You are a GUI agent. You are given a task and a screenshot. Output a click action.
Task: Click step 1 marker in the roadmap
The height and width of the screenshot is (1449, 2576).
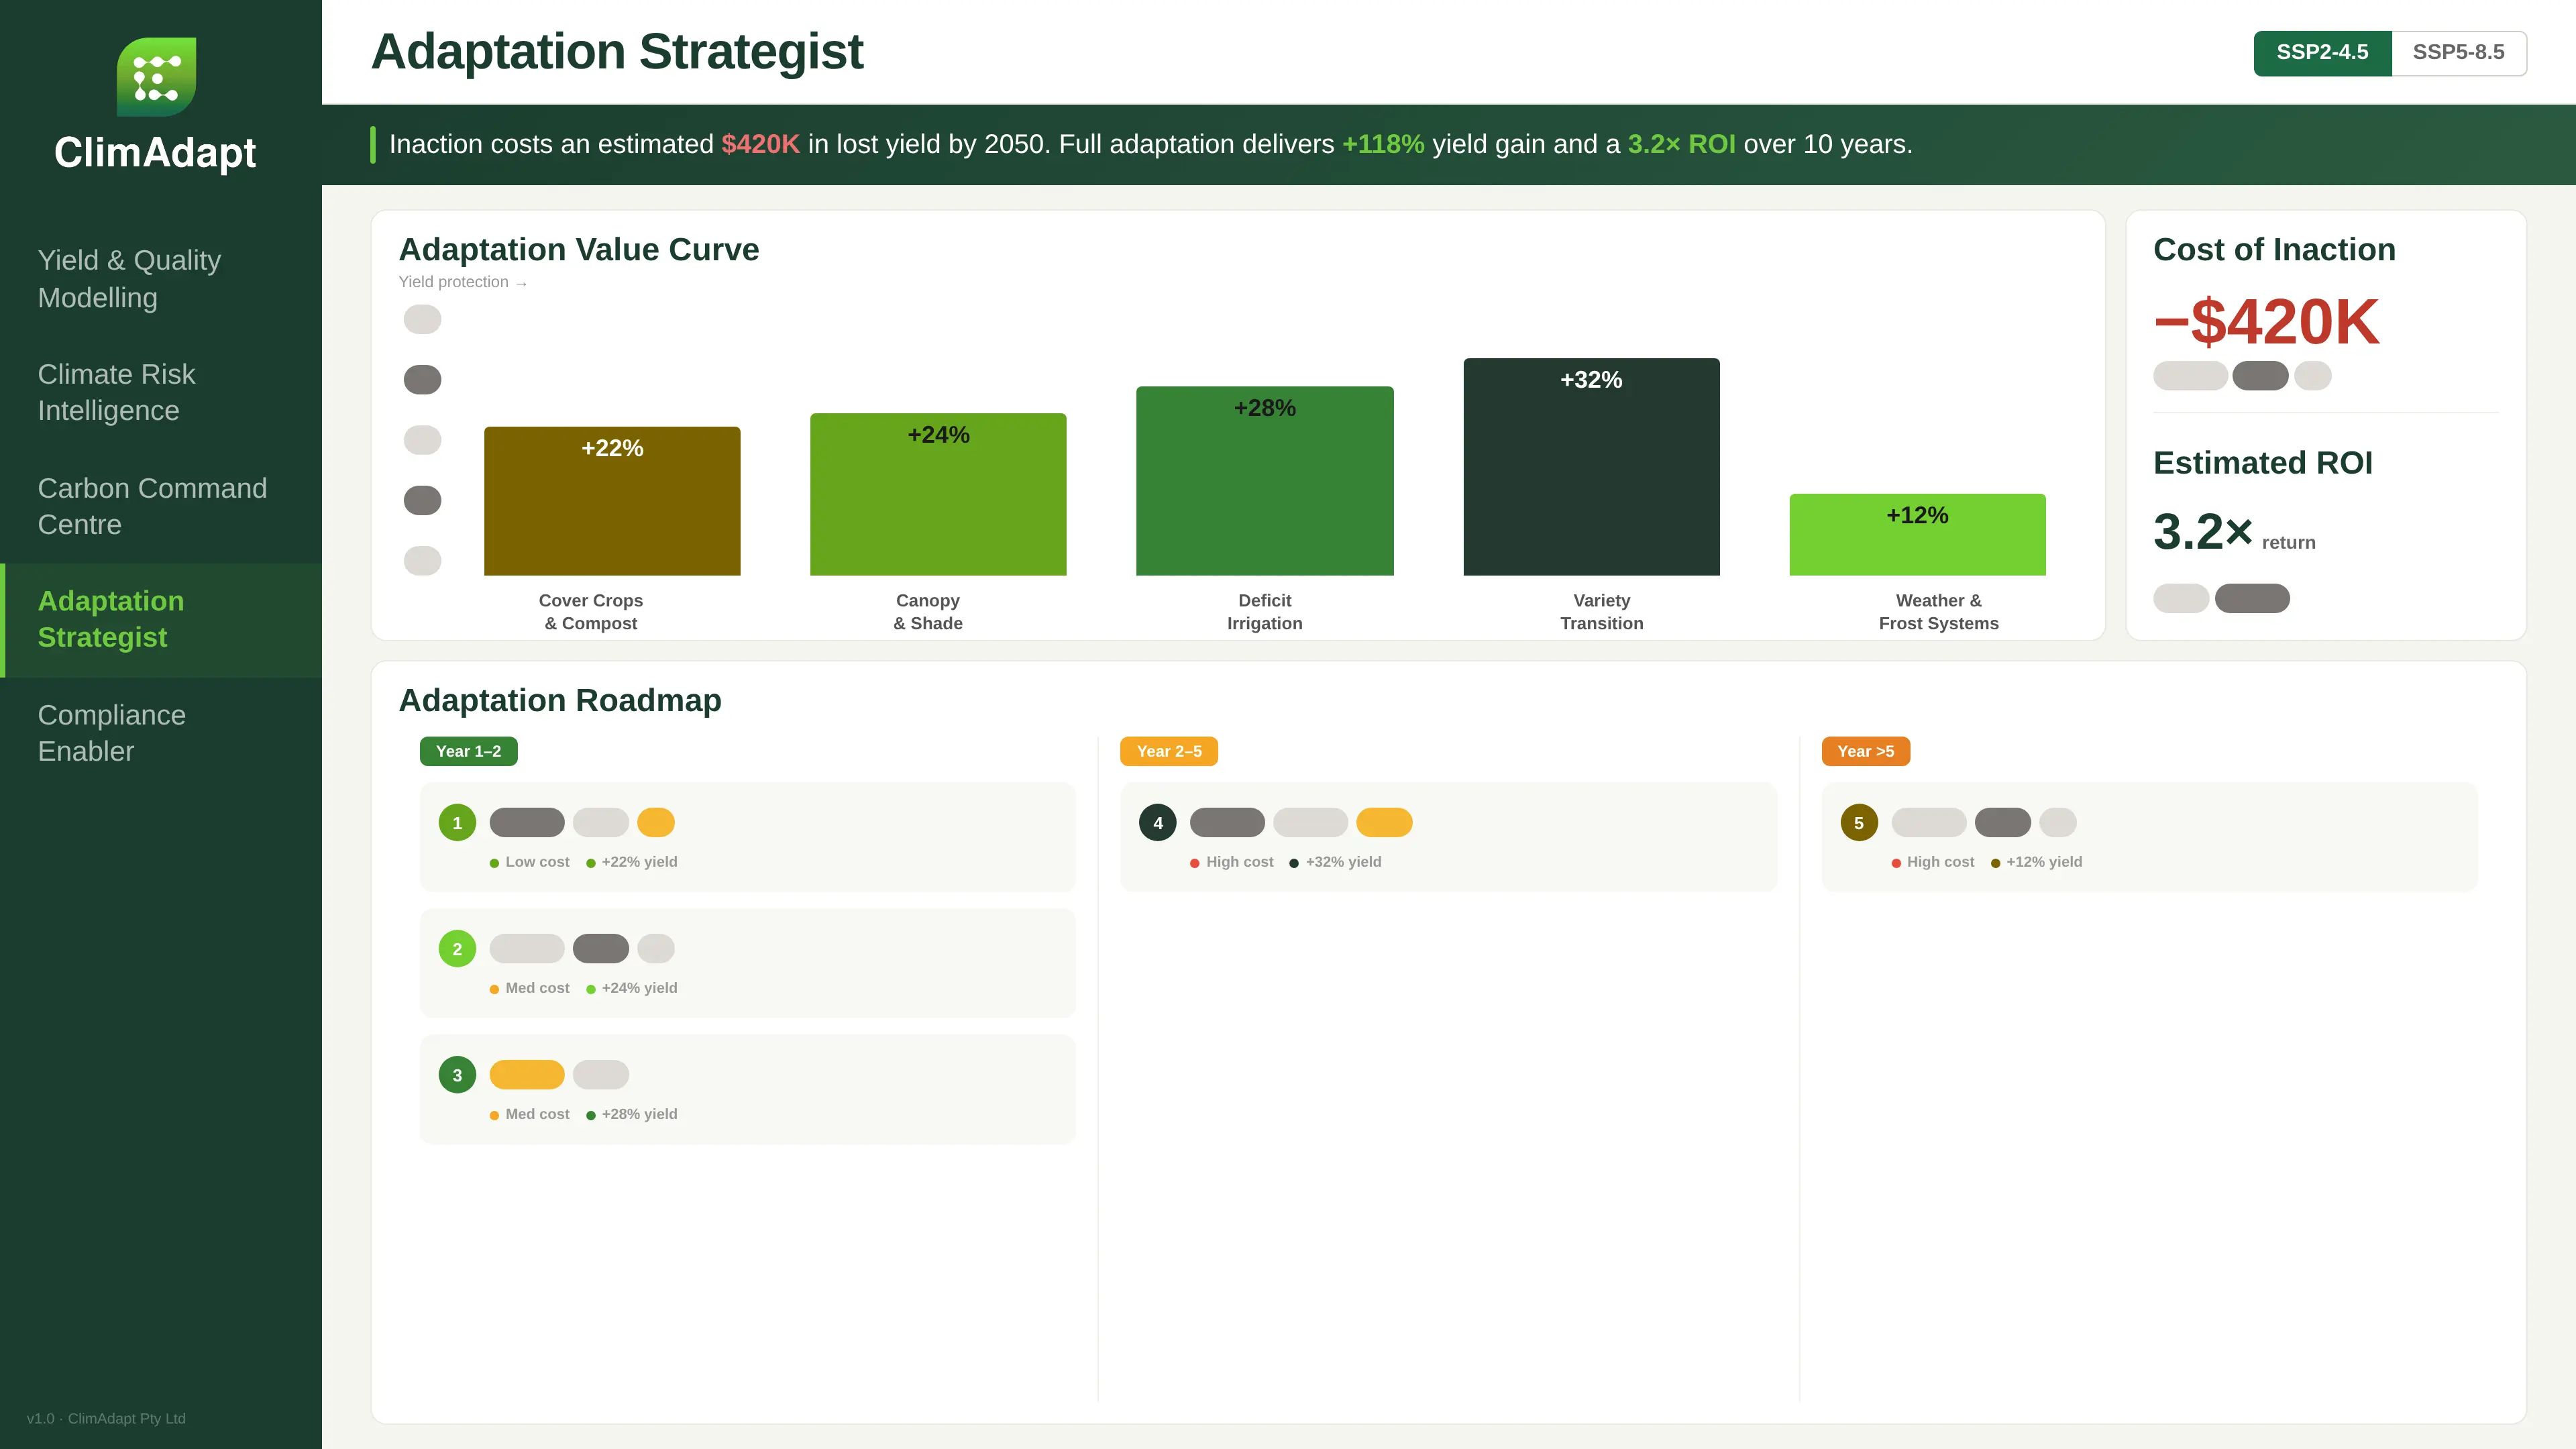457,822
